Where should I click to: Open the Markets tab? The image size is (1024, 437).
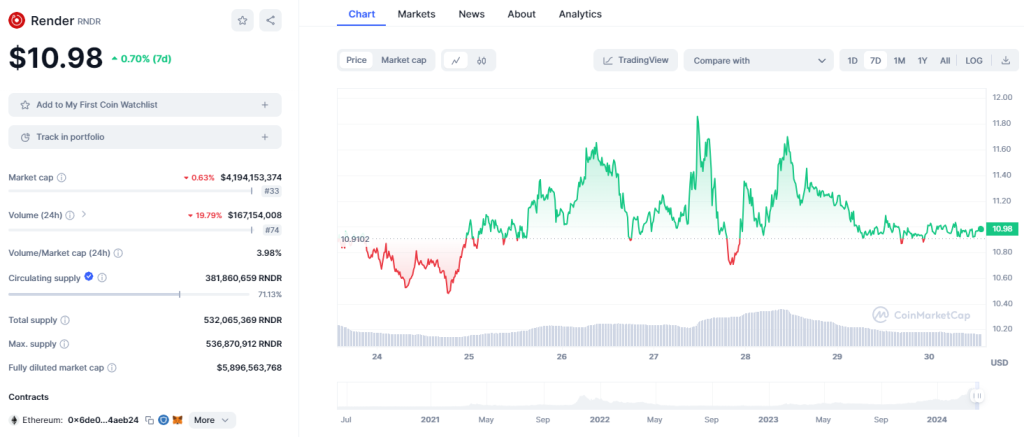coord(416,14)
